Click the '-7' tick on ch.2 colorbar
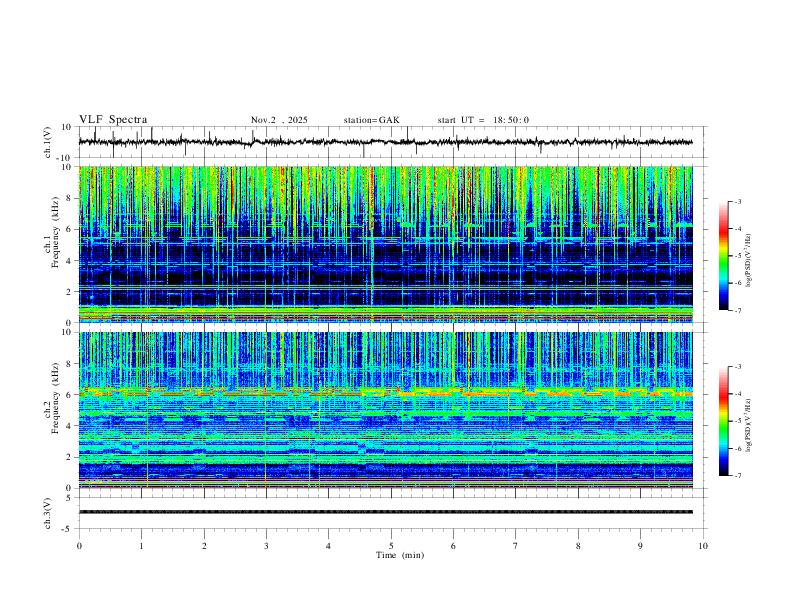 point(737,476)
